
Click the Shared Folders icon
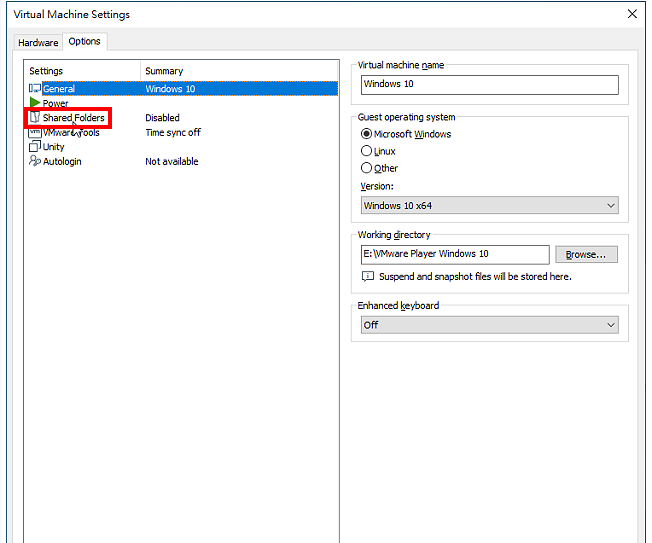point(35,118)
